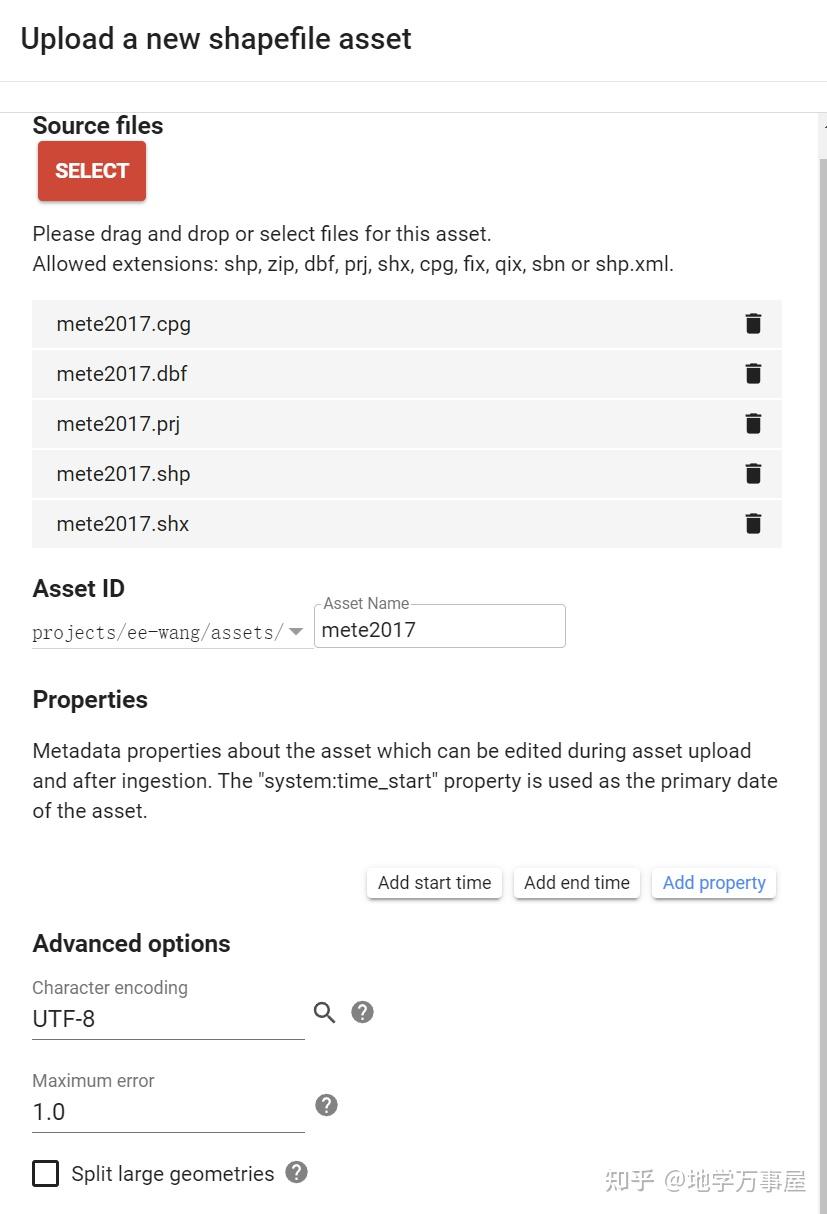This screenshot has height=1214, width=827.
Task: Focus the Asset Name text field
Action: coord(440,630)
